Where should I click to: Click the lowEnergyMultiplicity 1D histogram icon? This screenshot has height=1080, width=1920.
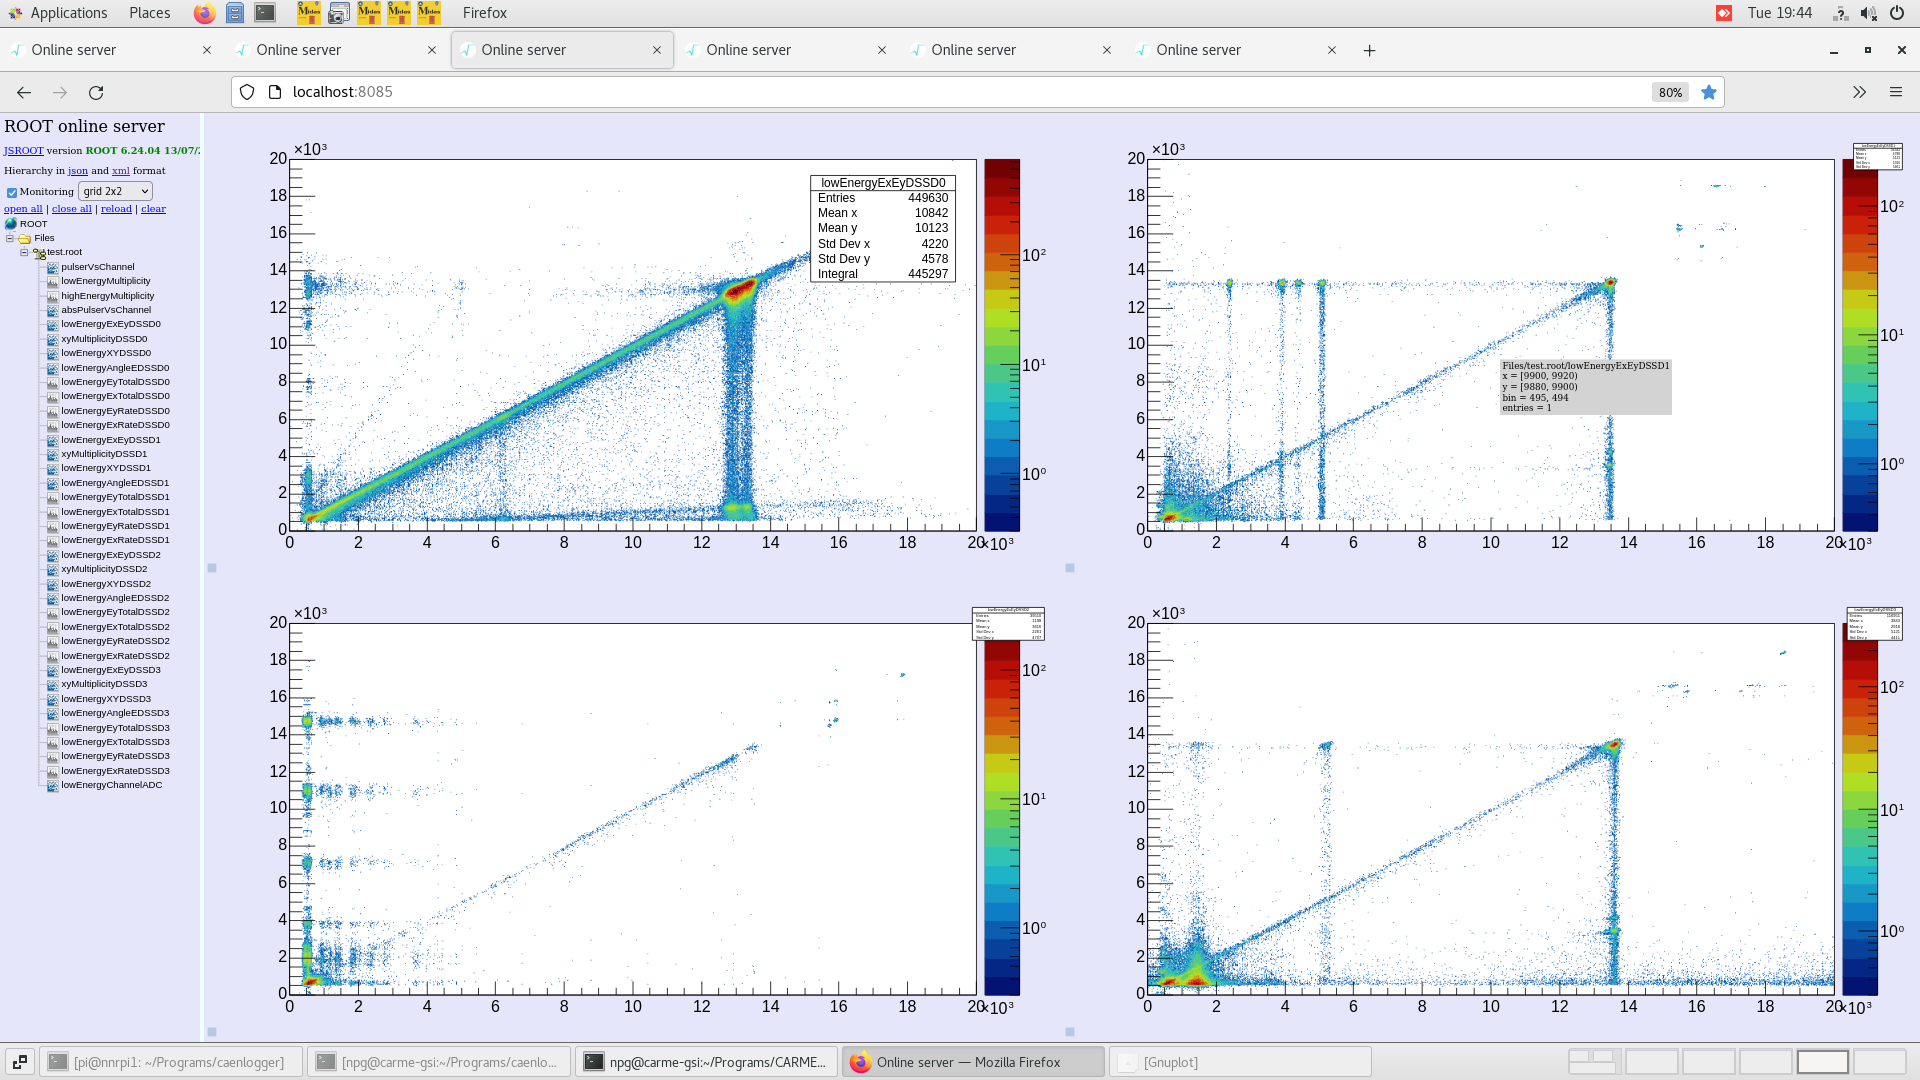52,281
